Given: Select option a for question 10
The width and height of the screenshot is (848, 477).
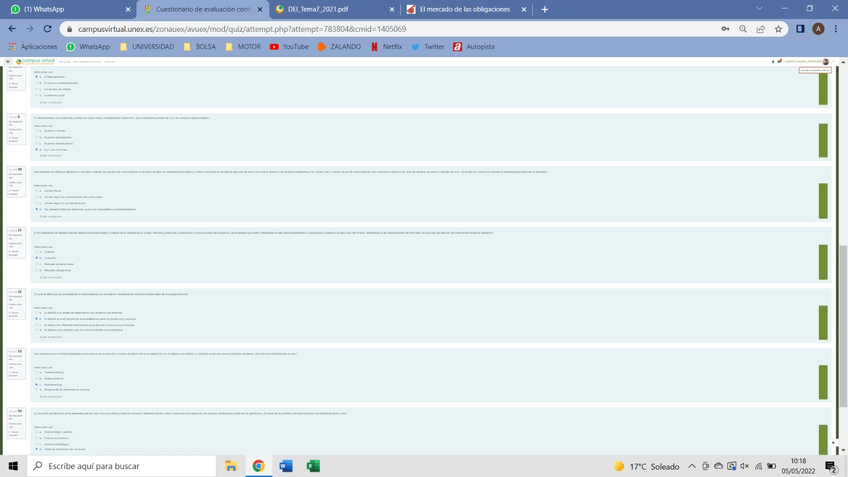Looking at the screenshot, I should tap(37, 191).
